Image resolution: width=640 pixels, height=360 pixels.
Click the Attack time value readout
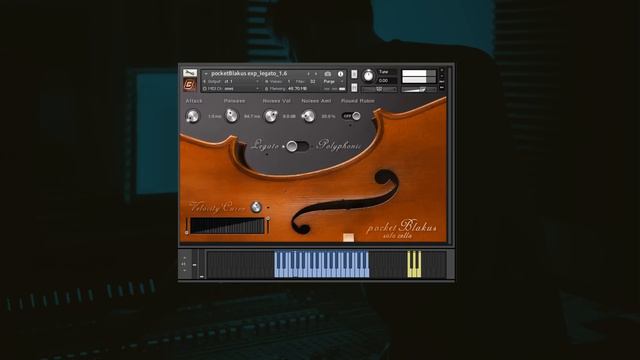pyautogui.click(x=214, y=117)
